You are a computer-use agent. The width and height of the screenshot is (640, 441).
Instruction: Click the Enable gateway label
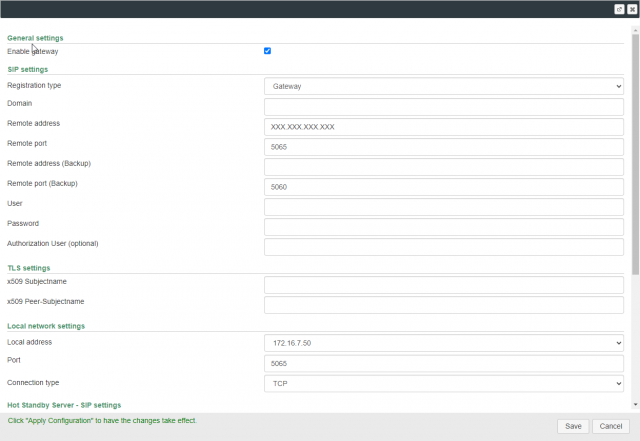tap(33, 51)
